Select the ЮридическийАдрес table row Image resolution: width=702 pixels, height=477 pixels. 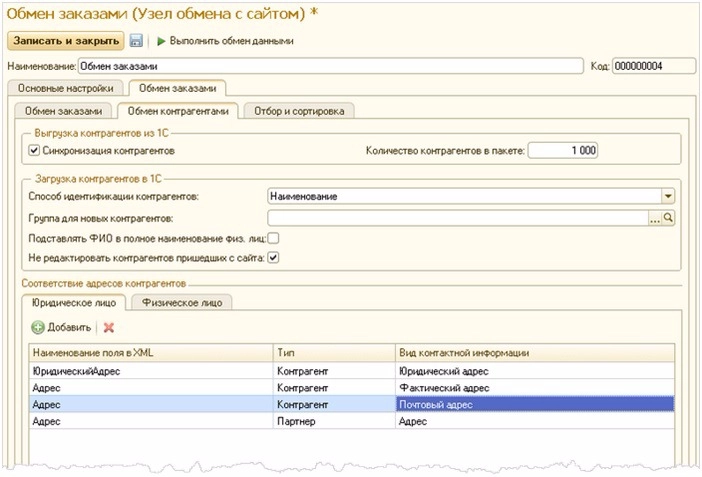150,371
